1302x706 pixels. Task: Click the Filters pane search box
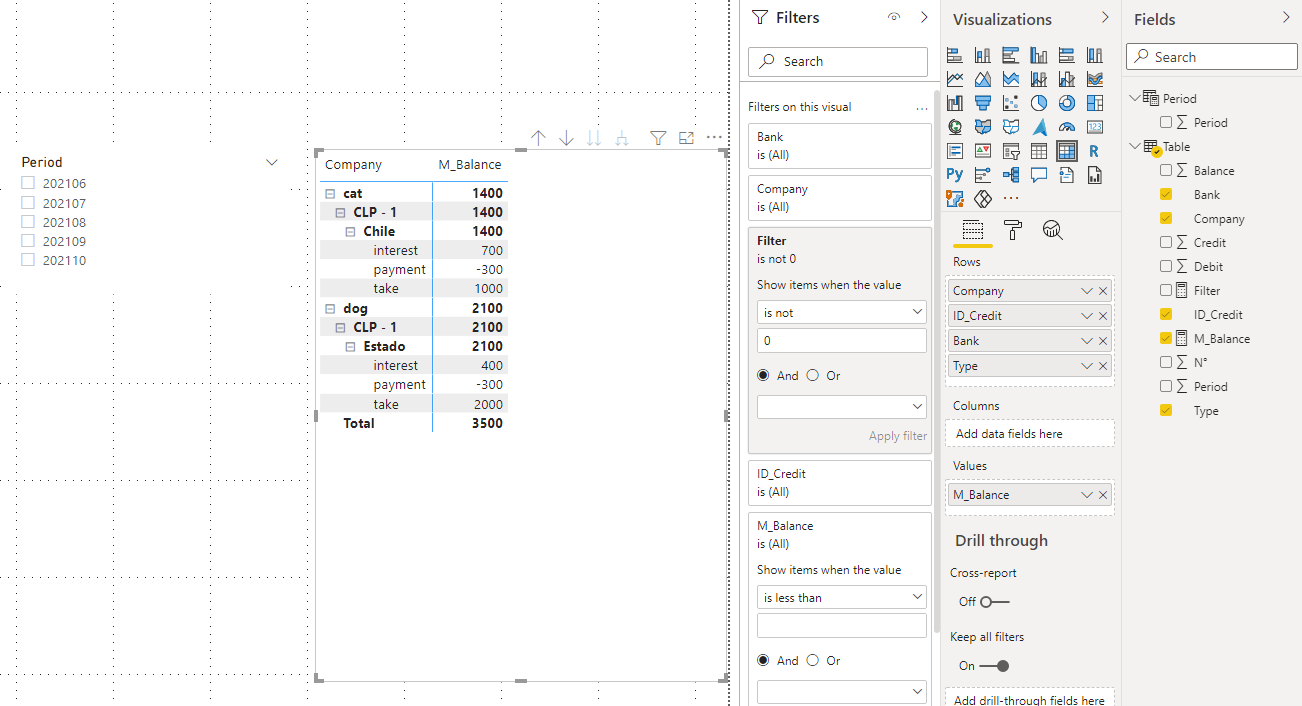click(x=838, y=61)
